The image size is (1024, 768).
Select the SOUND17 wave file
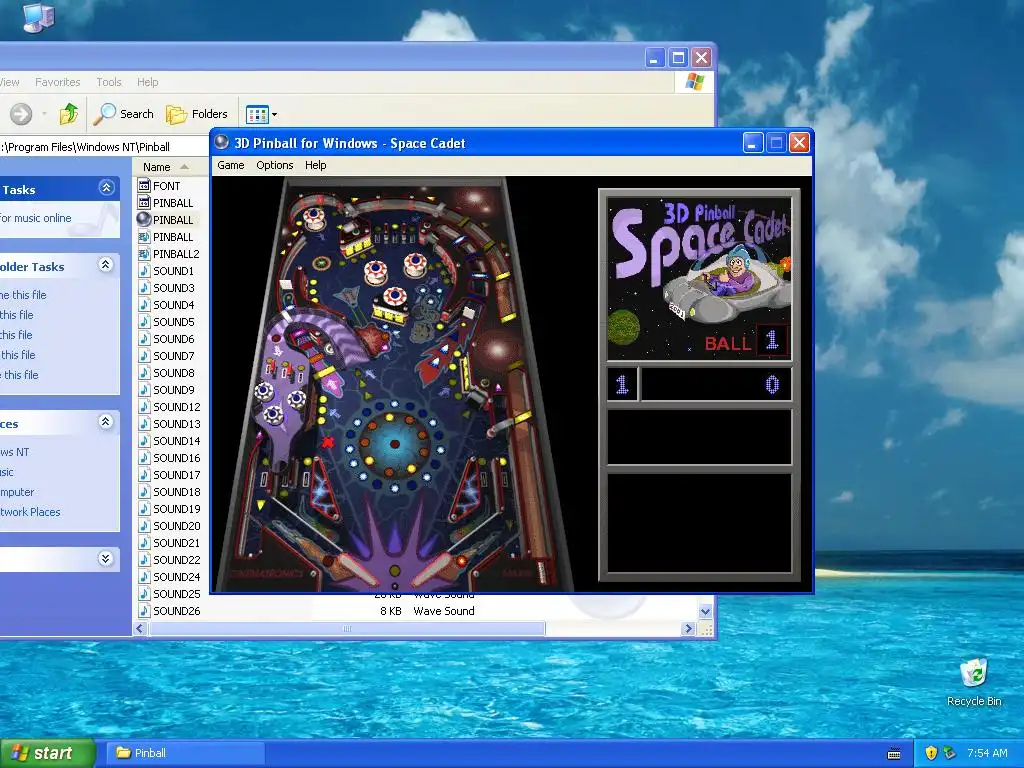(169, 474)
